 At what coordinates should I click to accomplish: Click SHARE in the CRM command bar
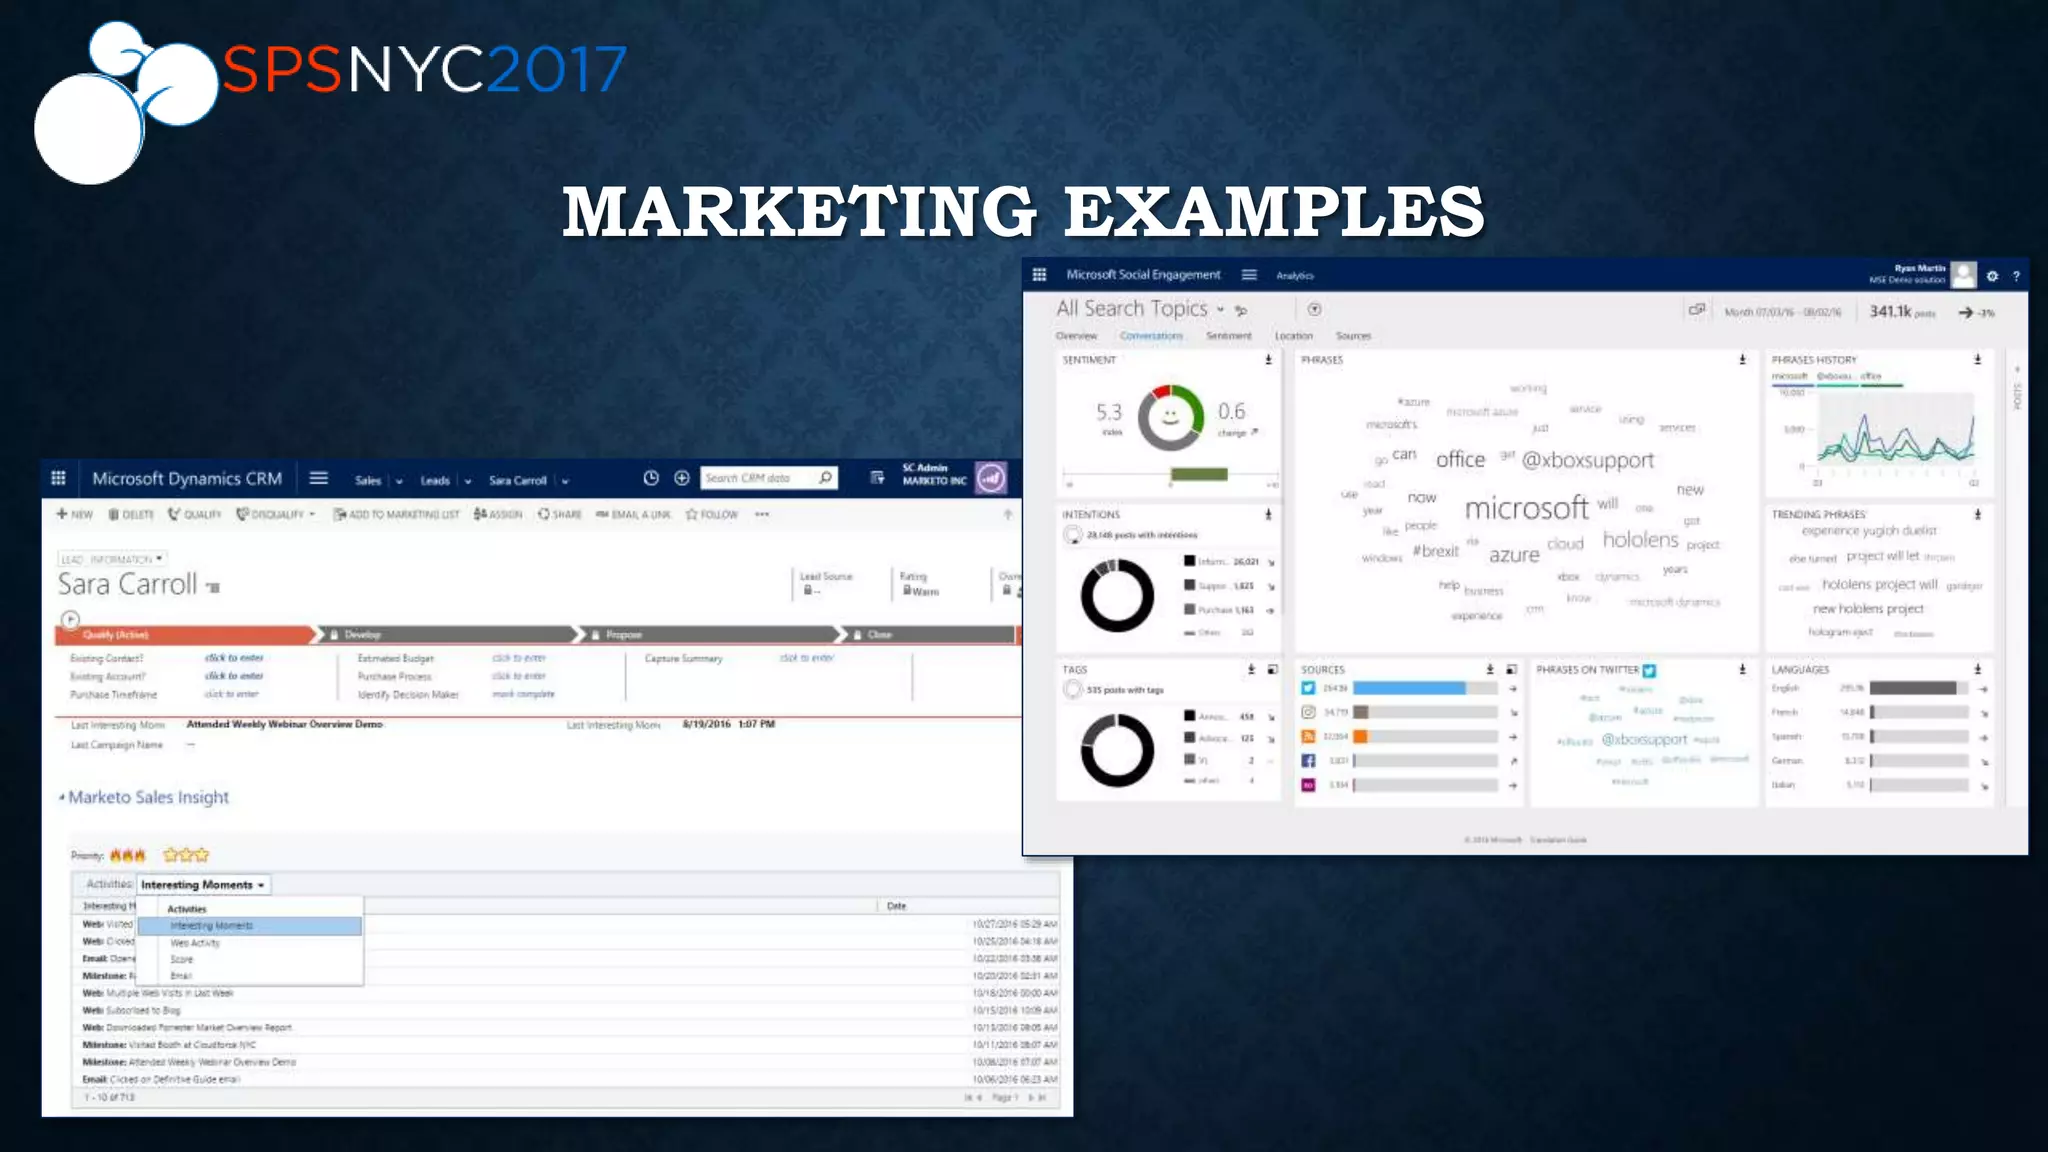click(x=560, y=514)
